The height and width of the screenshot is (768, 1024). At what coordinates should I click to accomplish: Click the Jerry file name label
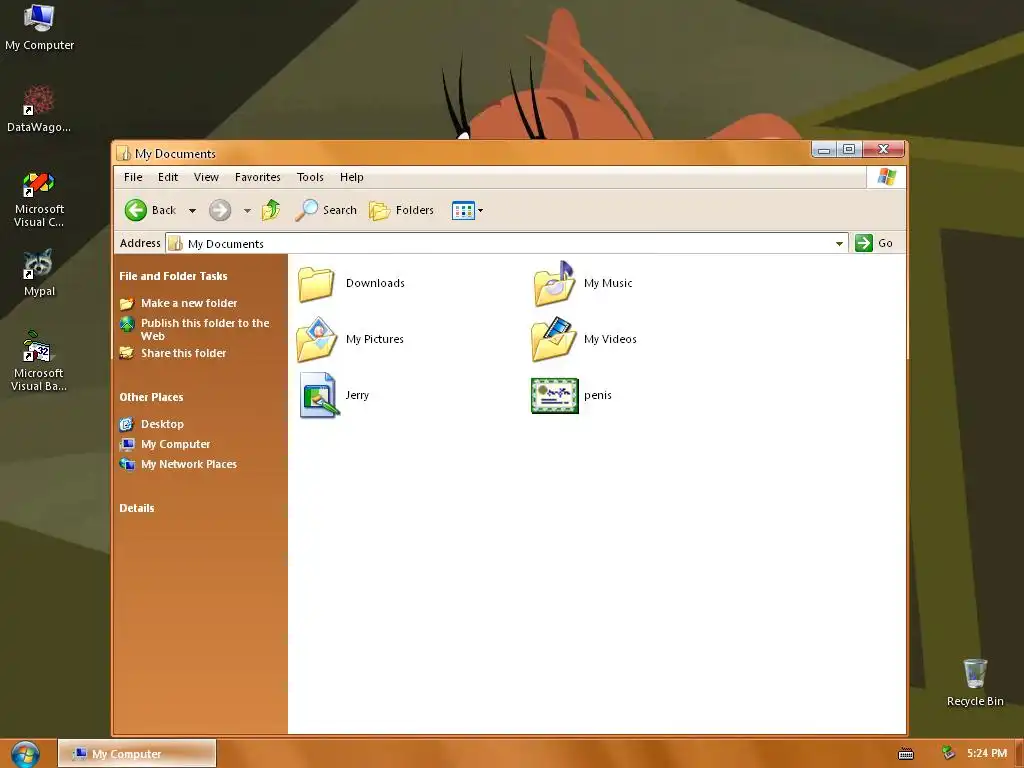[x=357, y=396]
